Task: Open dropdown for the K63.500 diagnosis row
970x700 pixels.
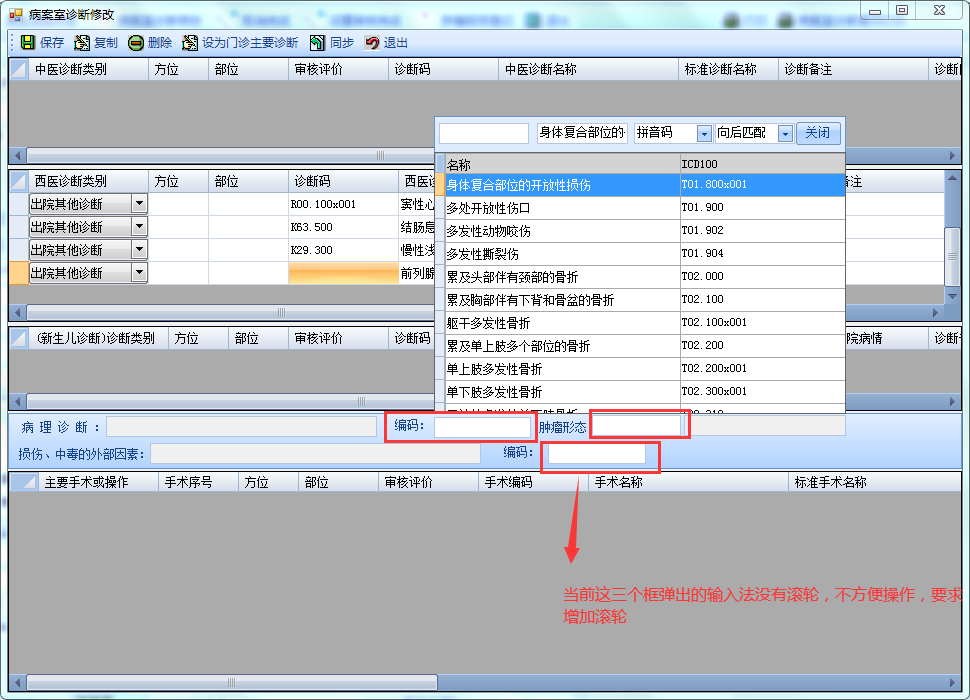Action: point(139,226)
